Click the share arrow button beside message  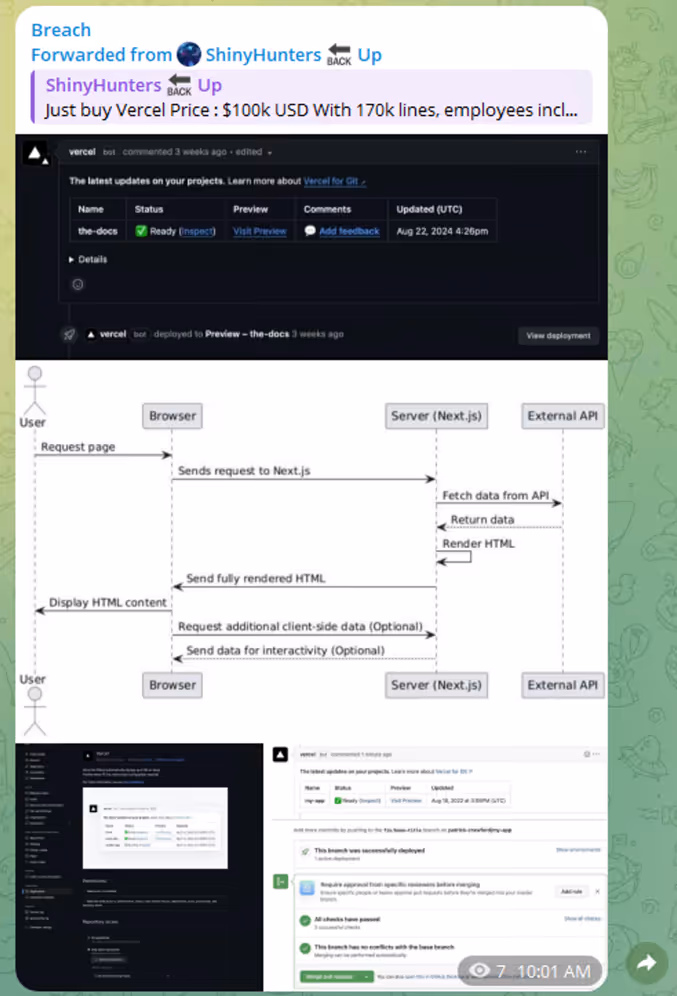pos(647,963)
